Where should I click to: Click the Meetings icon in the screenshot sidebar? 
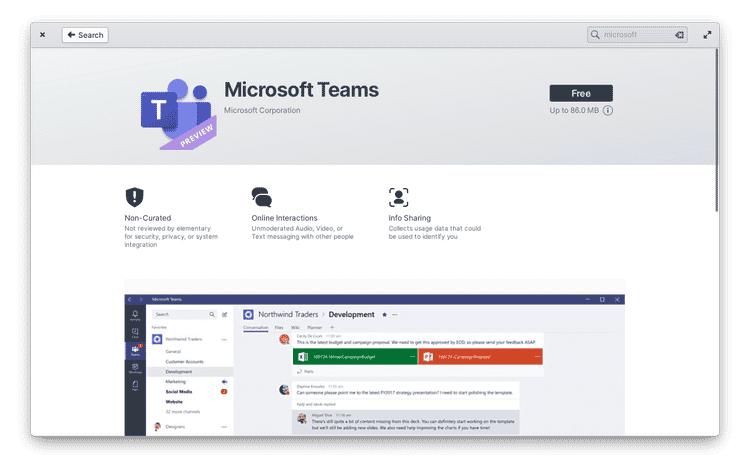coord(135,368)
